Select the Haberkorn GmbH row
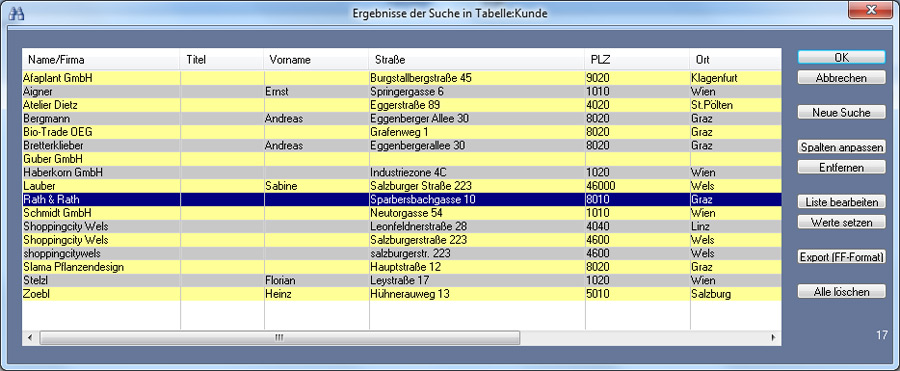The height and width of the screenshot is (371, 900). [402, 172]
